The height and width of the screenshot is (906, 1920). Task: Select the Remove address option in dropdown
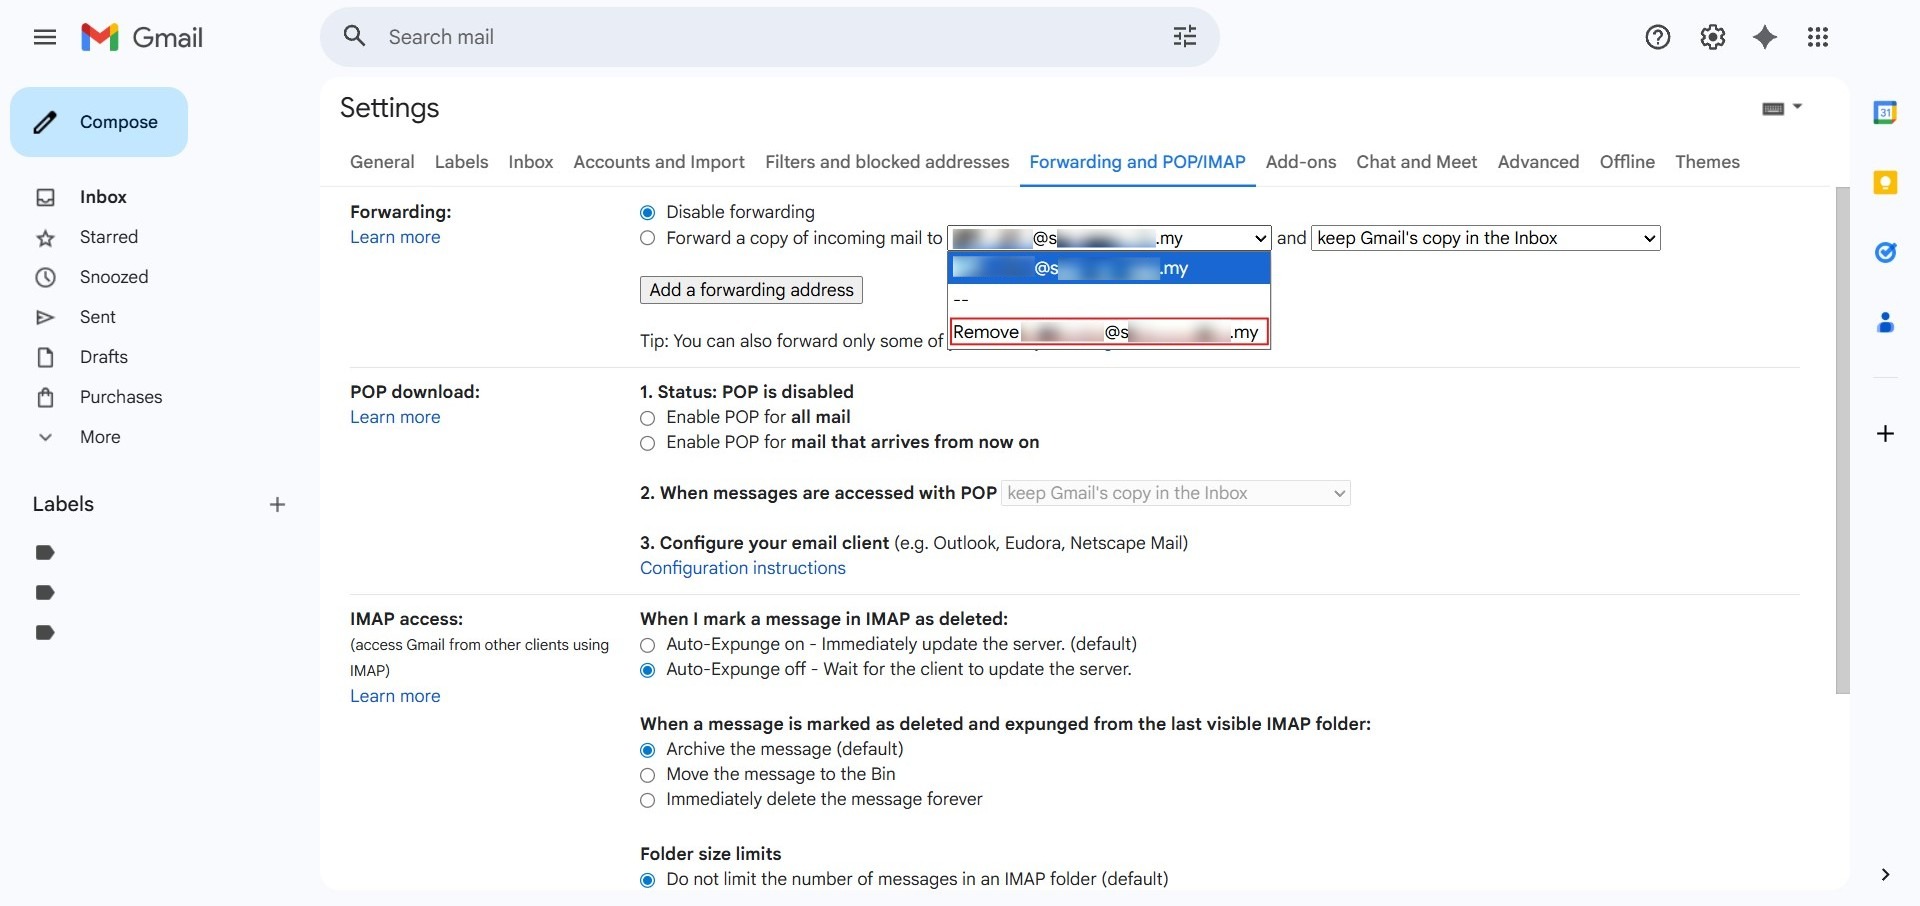pyautogui.click(x=1108, y=332)
